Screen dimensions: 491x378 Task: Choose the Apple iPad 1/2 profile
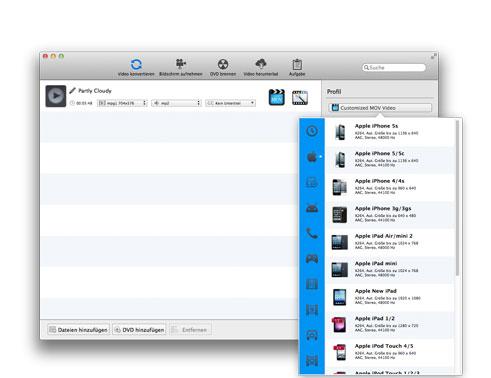click(x=390, y=324)
